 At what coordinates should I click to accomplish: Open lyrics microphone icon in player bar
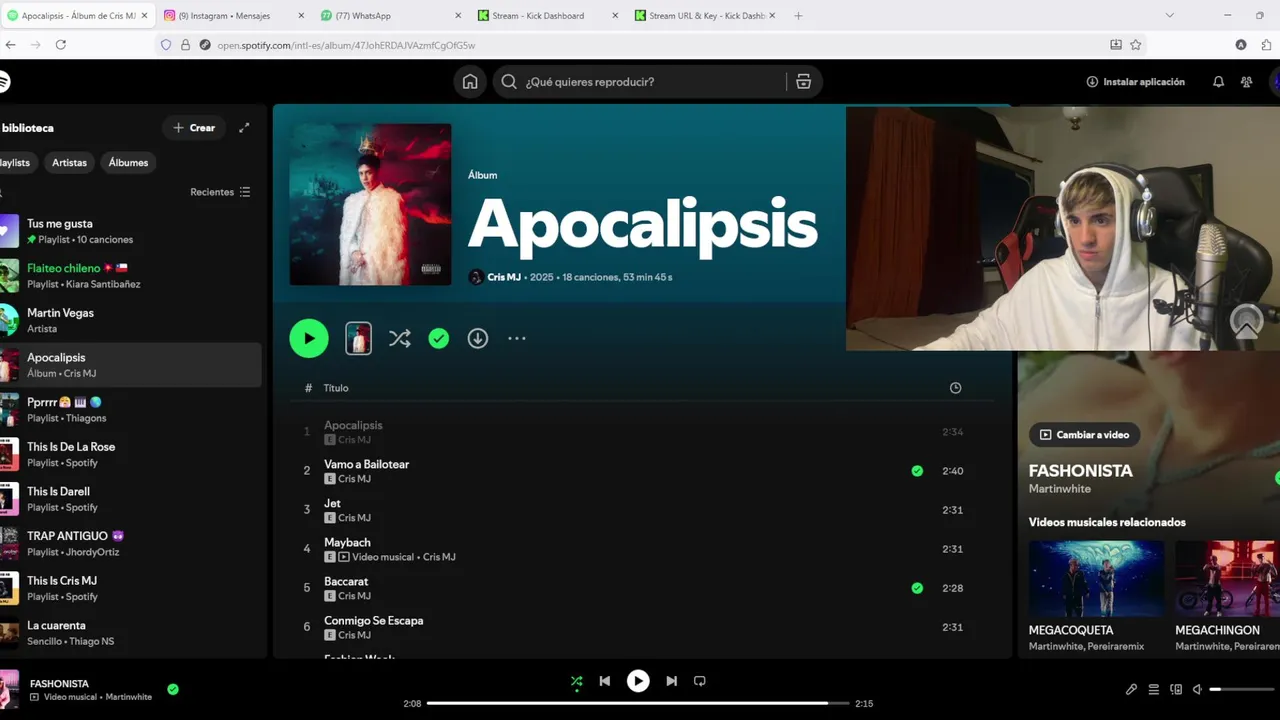point(1131,689)
